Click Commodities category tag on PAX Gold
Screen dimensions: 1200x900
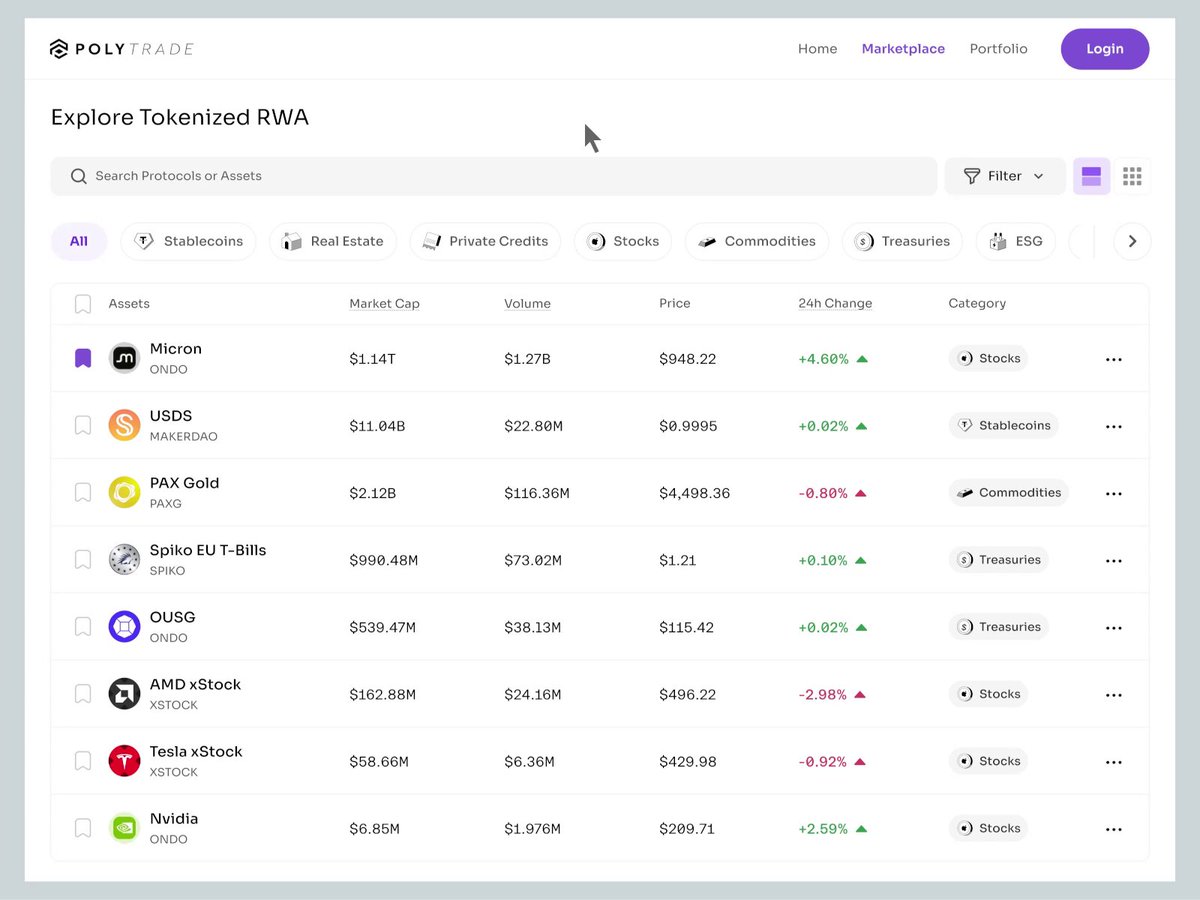coord(1008,492)
